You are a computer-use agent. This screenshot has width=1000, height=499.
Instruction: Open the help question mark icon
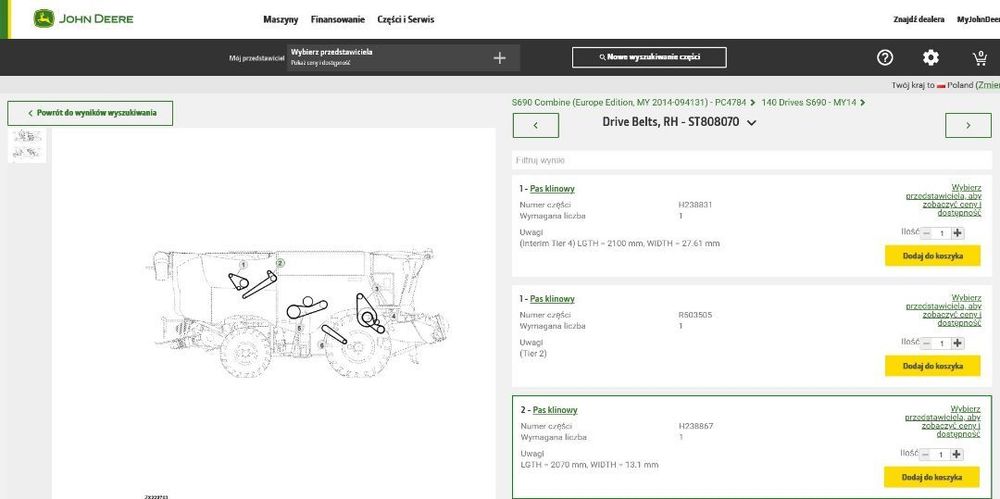(885, 58)
